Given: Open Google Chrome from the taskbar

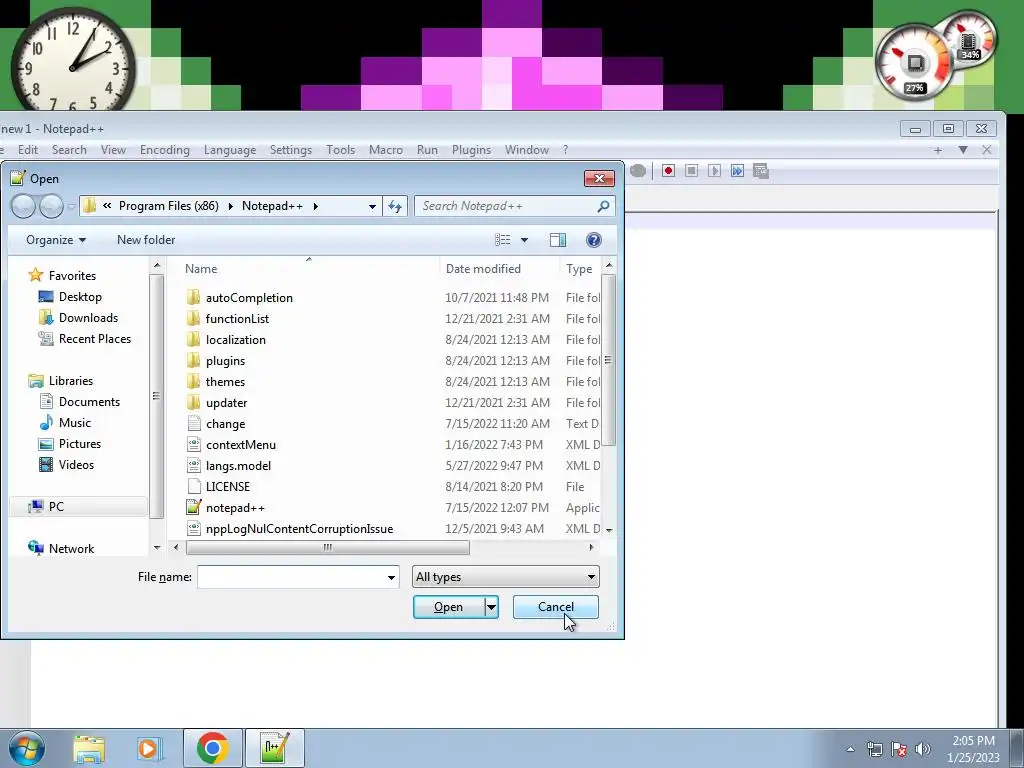Looking at the screenshot, I should tap(212, 748).
